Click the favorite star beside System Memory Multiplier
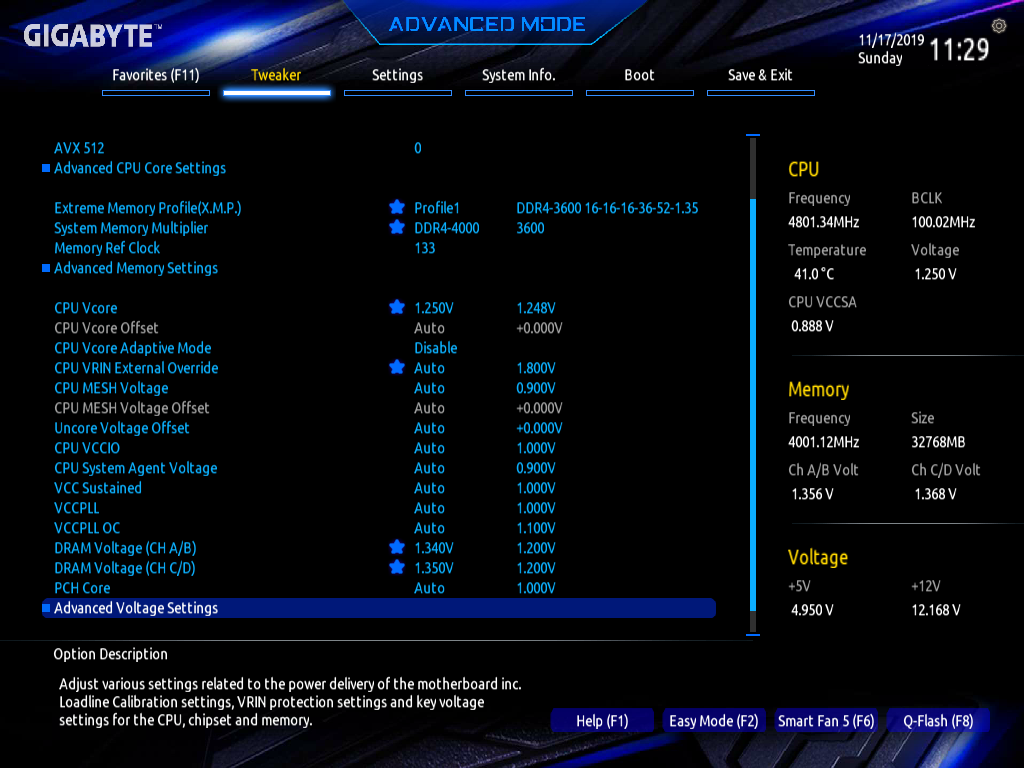 [396, 227]
